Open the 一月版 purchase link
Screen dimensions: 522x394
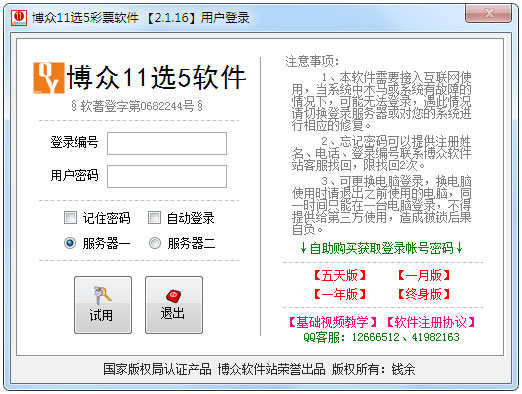pyautogui.click(x=424, y=276)
